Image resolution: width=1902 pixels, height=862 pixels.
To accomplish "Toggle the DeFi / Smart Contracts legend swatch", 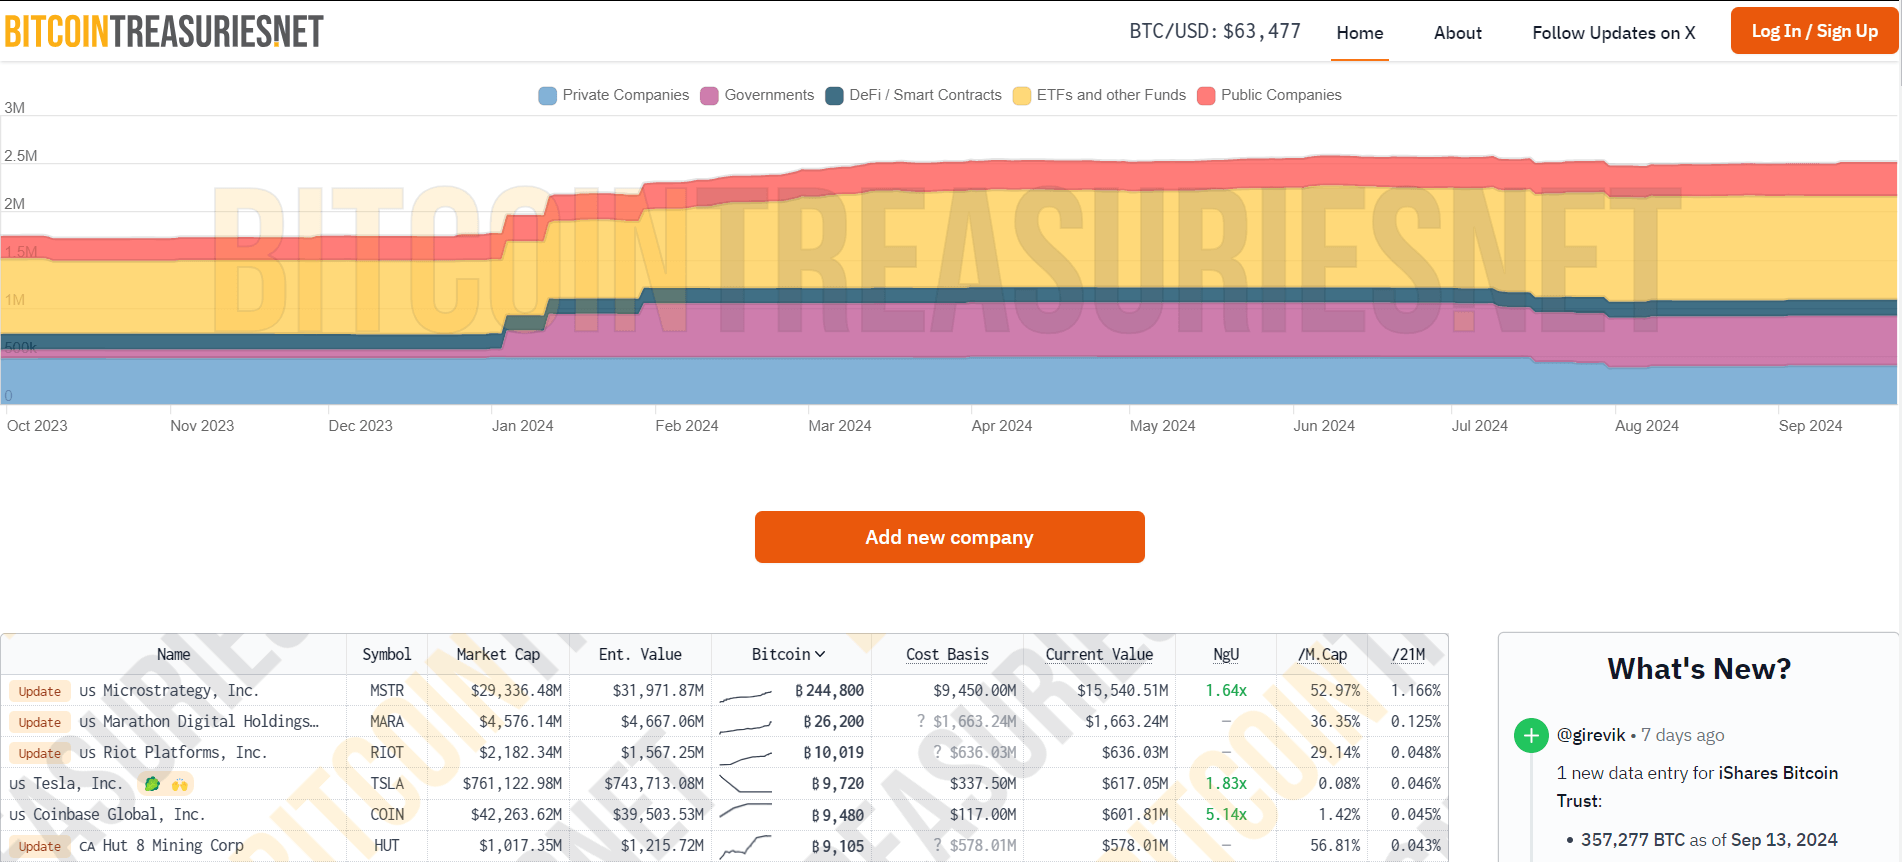I will tap(834, 95).
